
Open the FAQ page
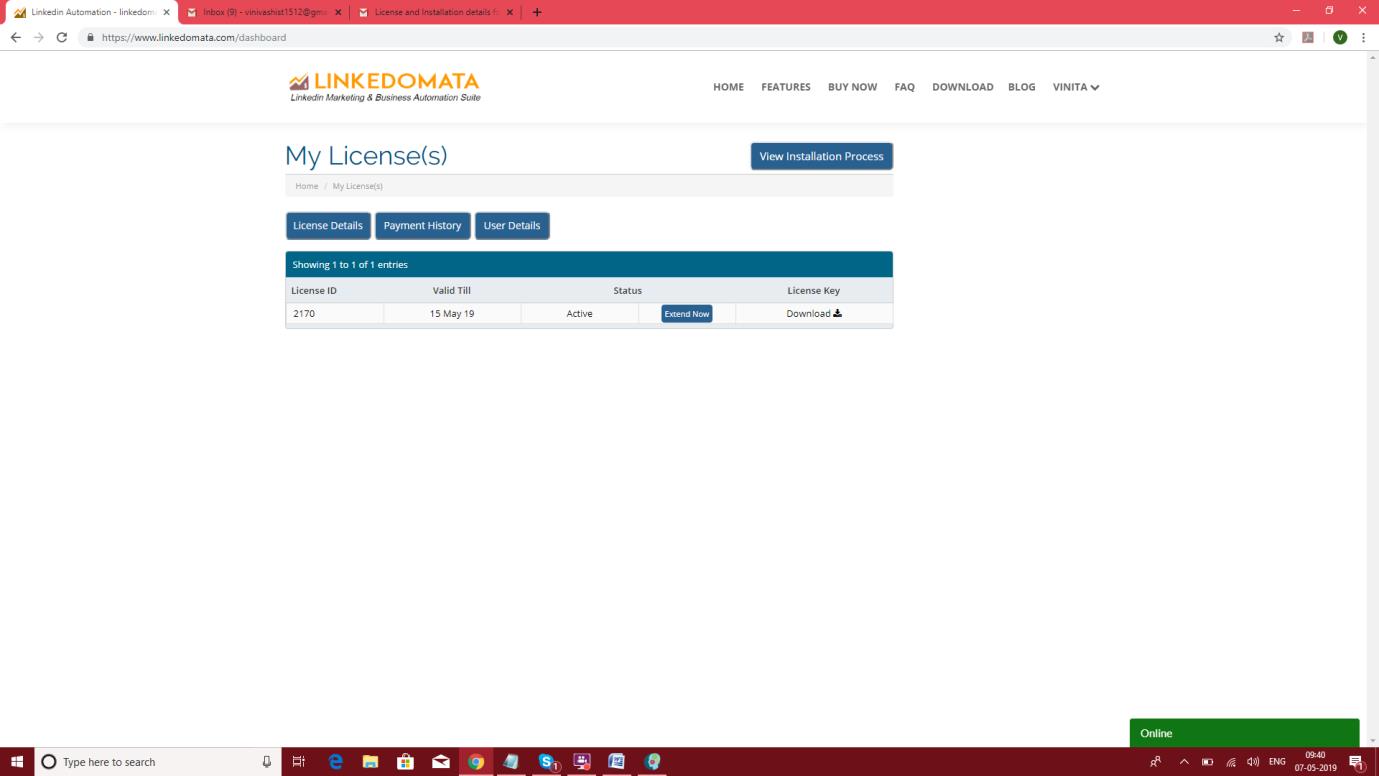(x=905, y=87)
